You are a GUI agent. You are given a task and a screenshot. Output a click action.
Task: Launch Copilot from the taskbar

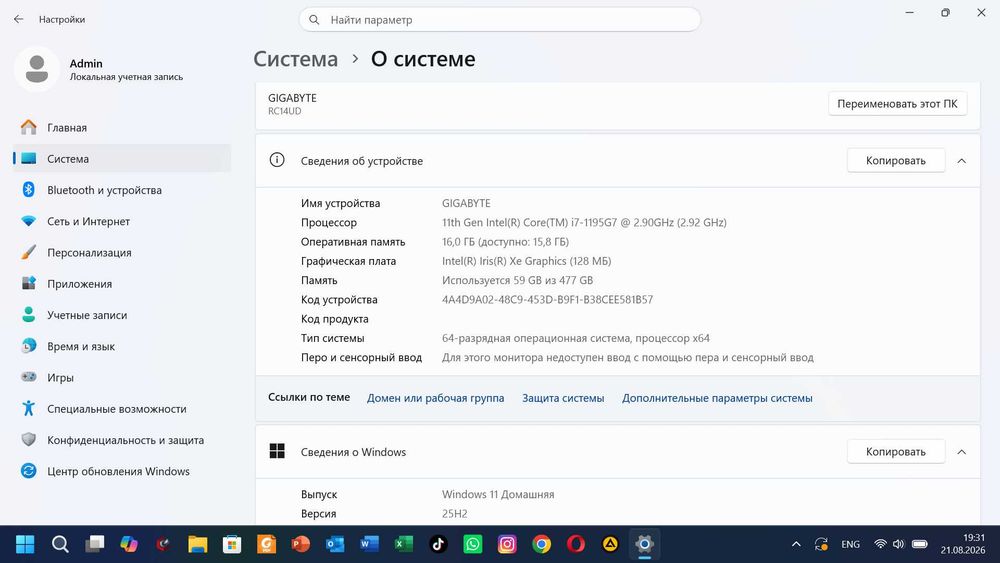[x=129, y=544]
